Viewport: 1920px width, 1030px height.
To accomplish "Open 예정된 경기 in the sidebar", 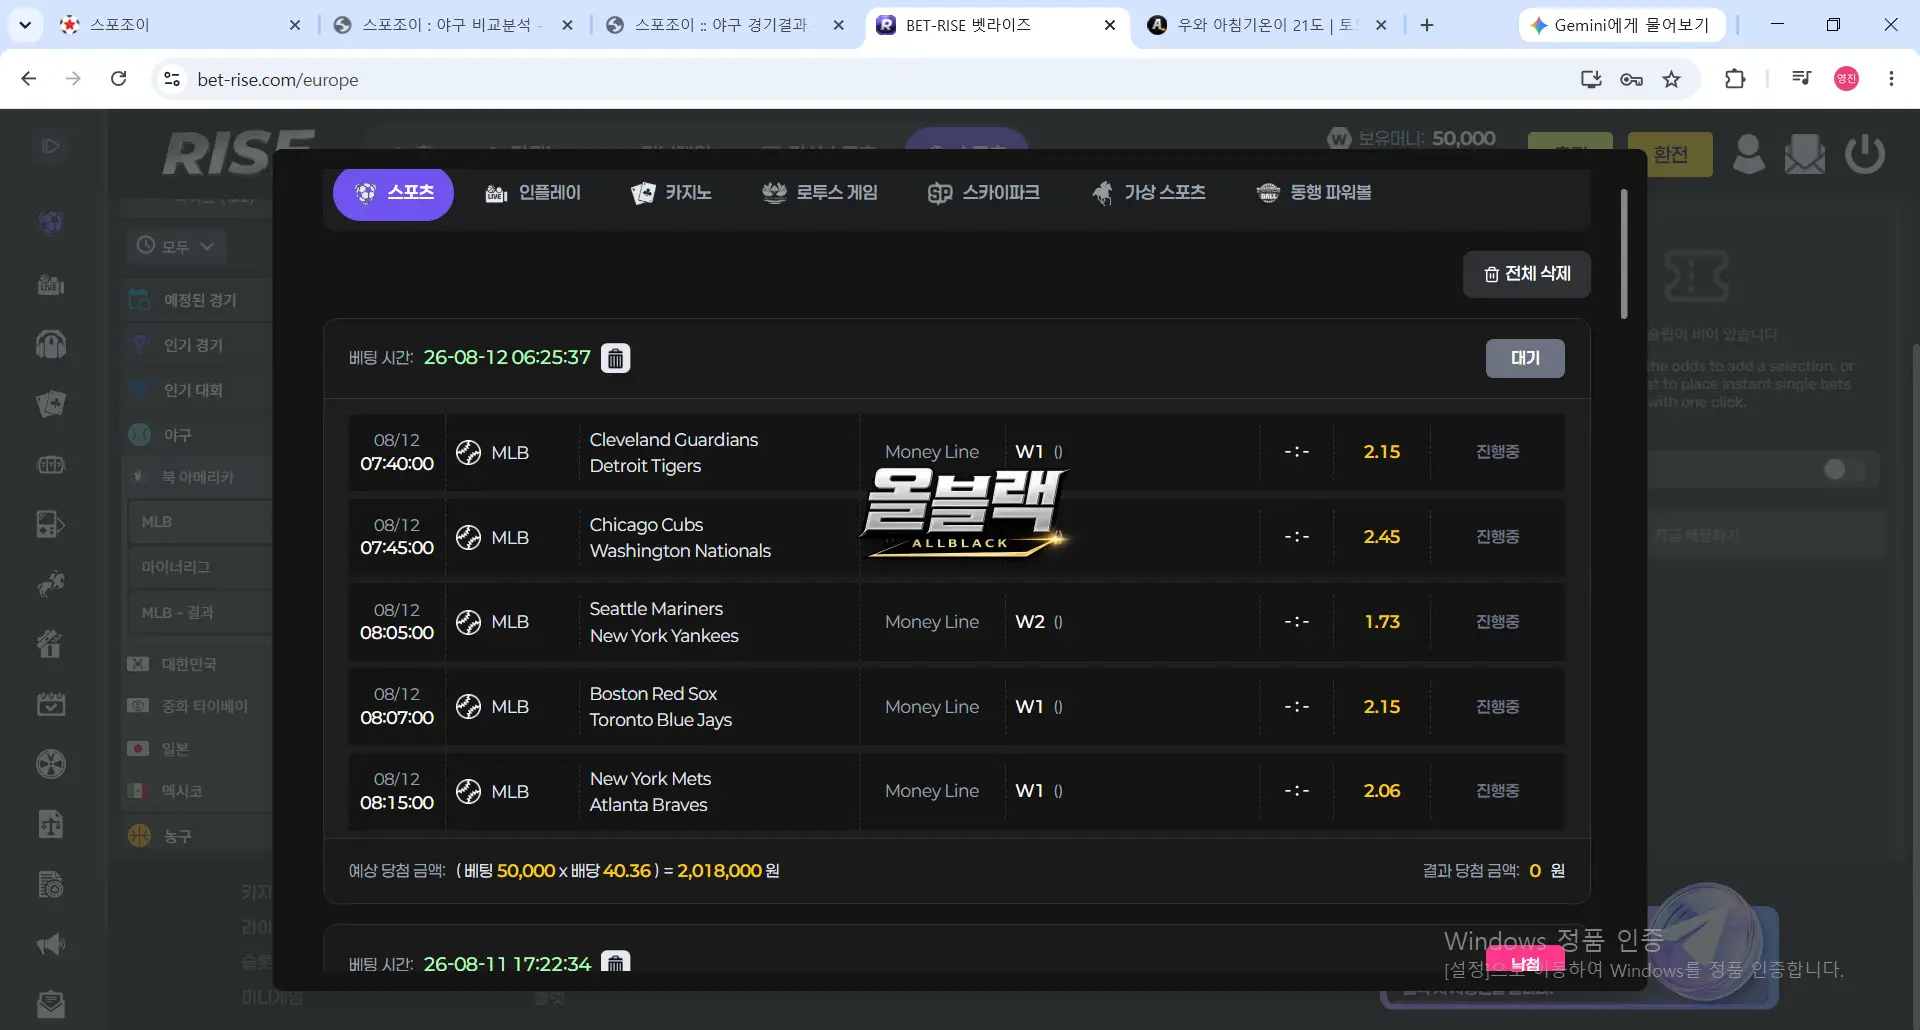I will (199, 300).
